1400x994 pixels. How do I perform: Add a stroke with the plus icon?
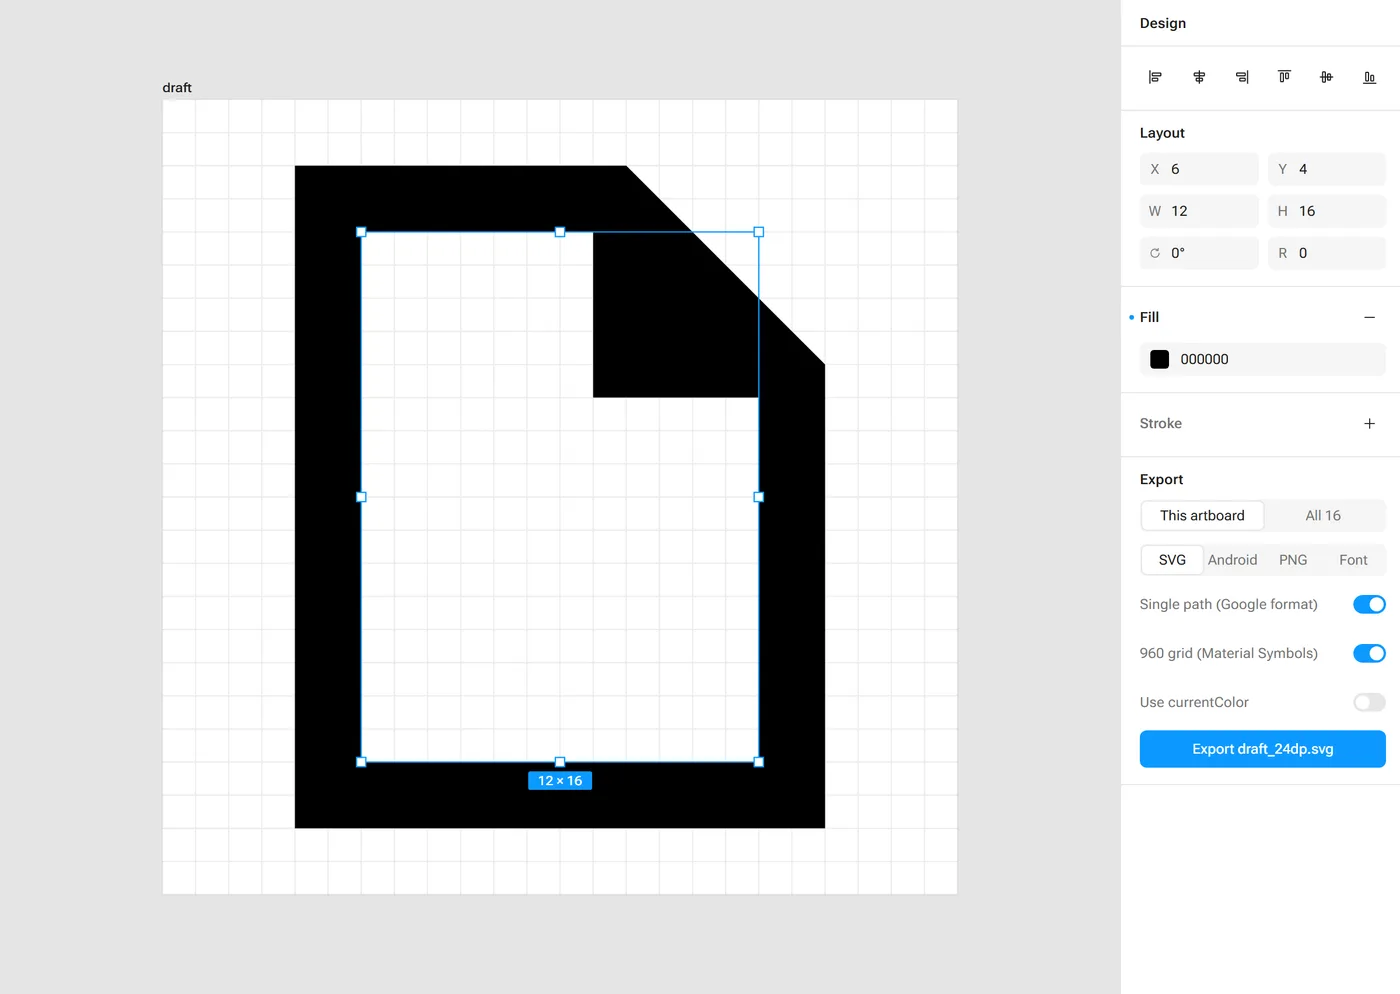tap(1369, 424)
